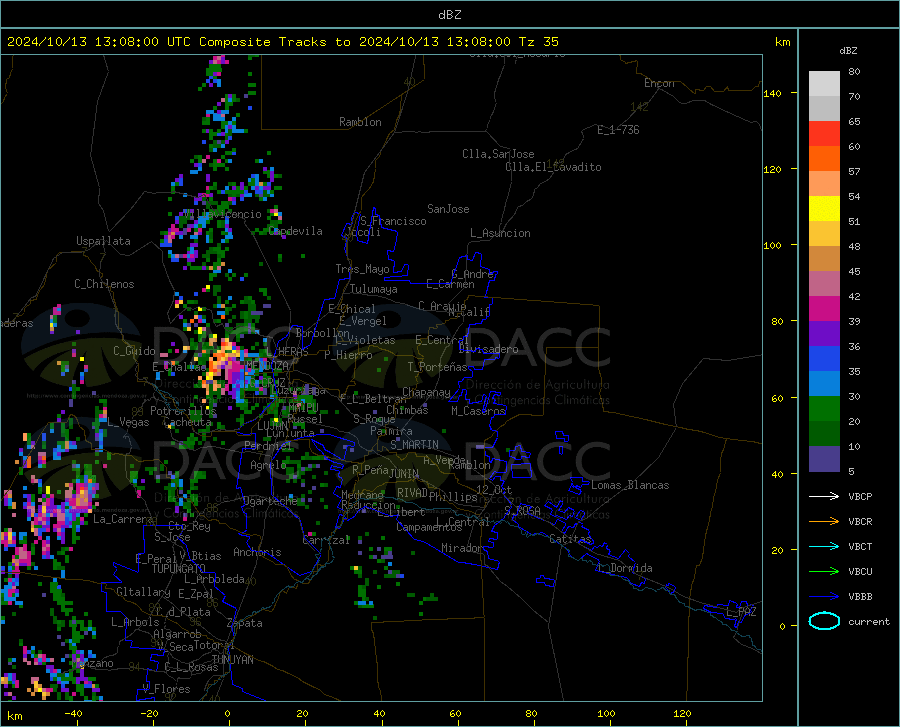
Task: Click the 'VBBB' legend label
Action: tap(860, 596)
